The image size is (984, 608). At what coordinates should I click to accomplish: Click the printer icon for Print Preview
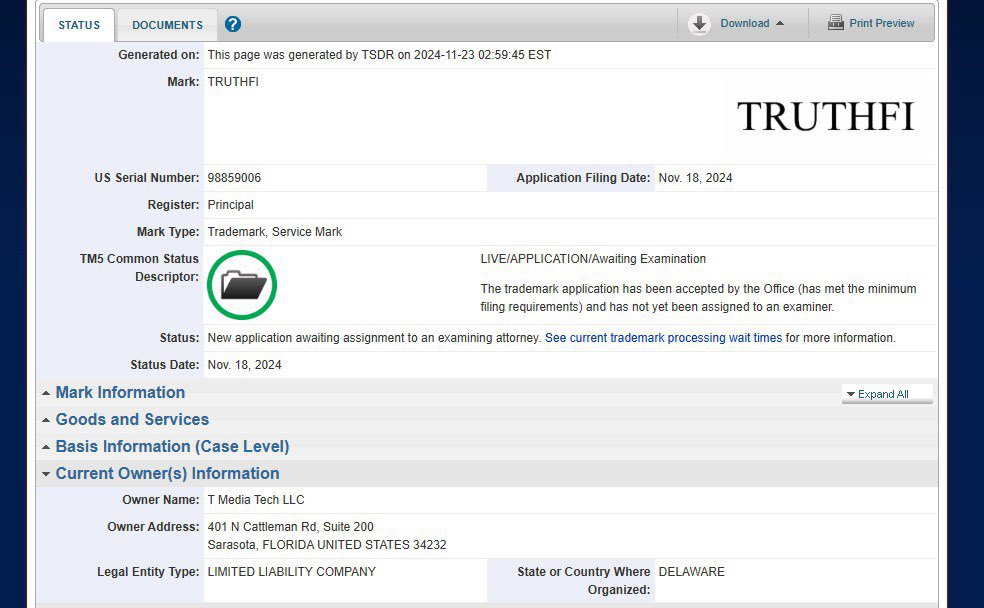[x=835, y=23]
